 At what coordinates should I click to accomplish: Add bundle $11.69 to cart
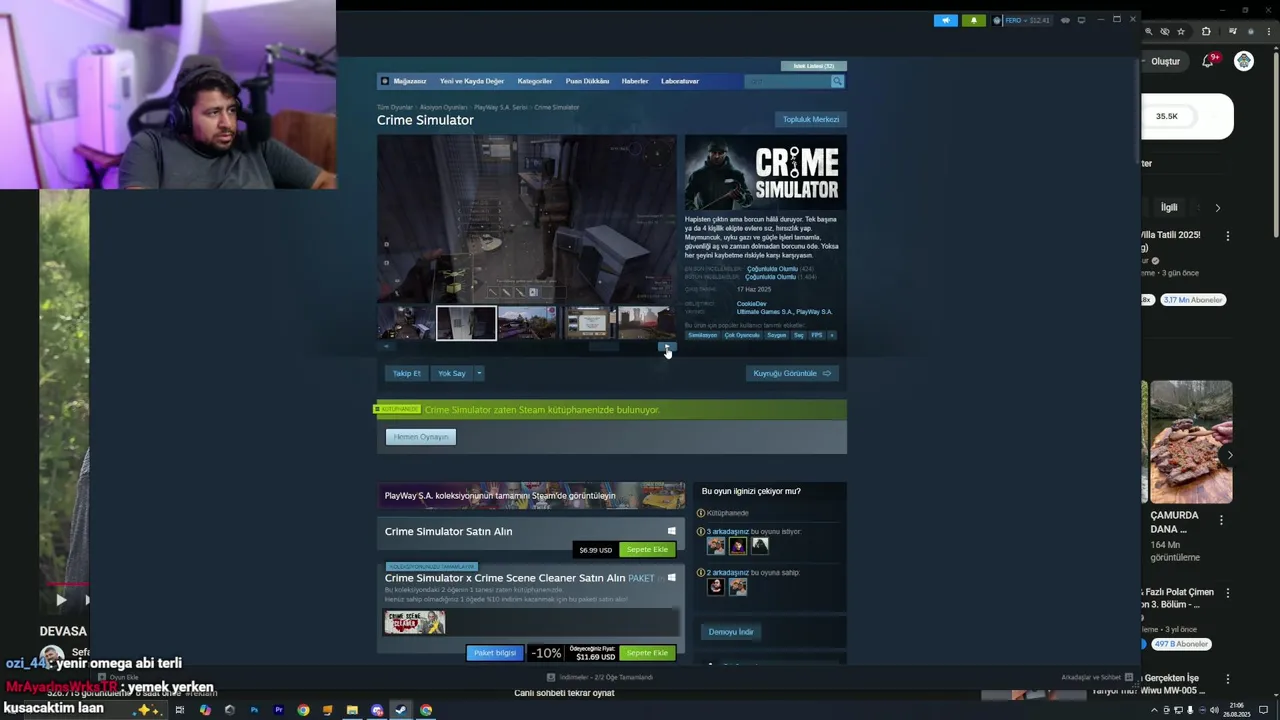(x=647, y=653)
